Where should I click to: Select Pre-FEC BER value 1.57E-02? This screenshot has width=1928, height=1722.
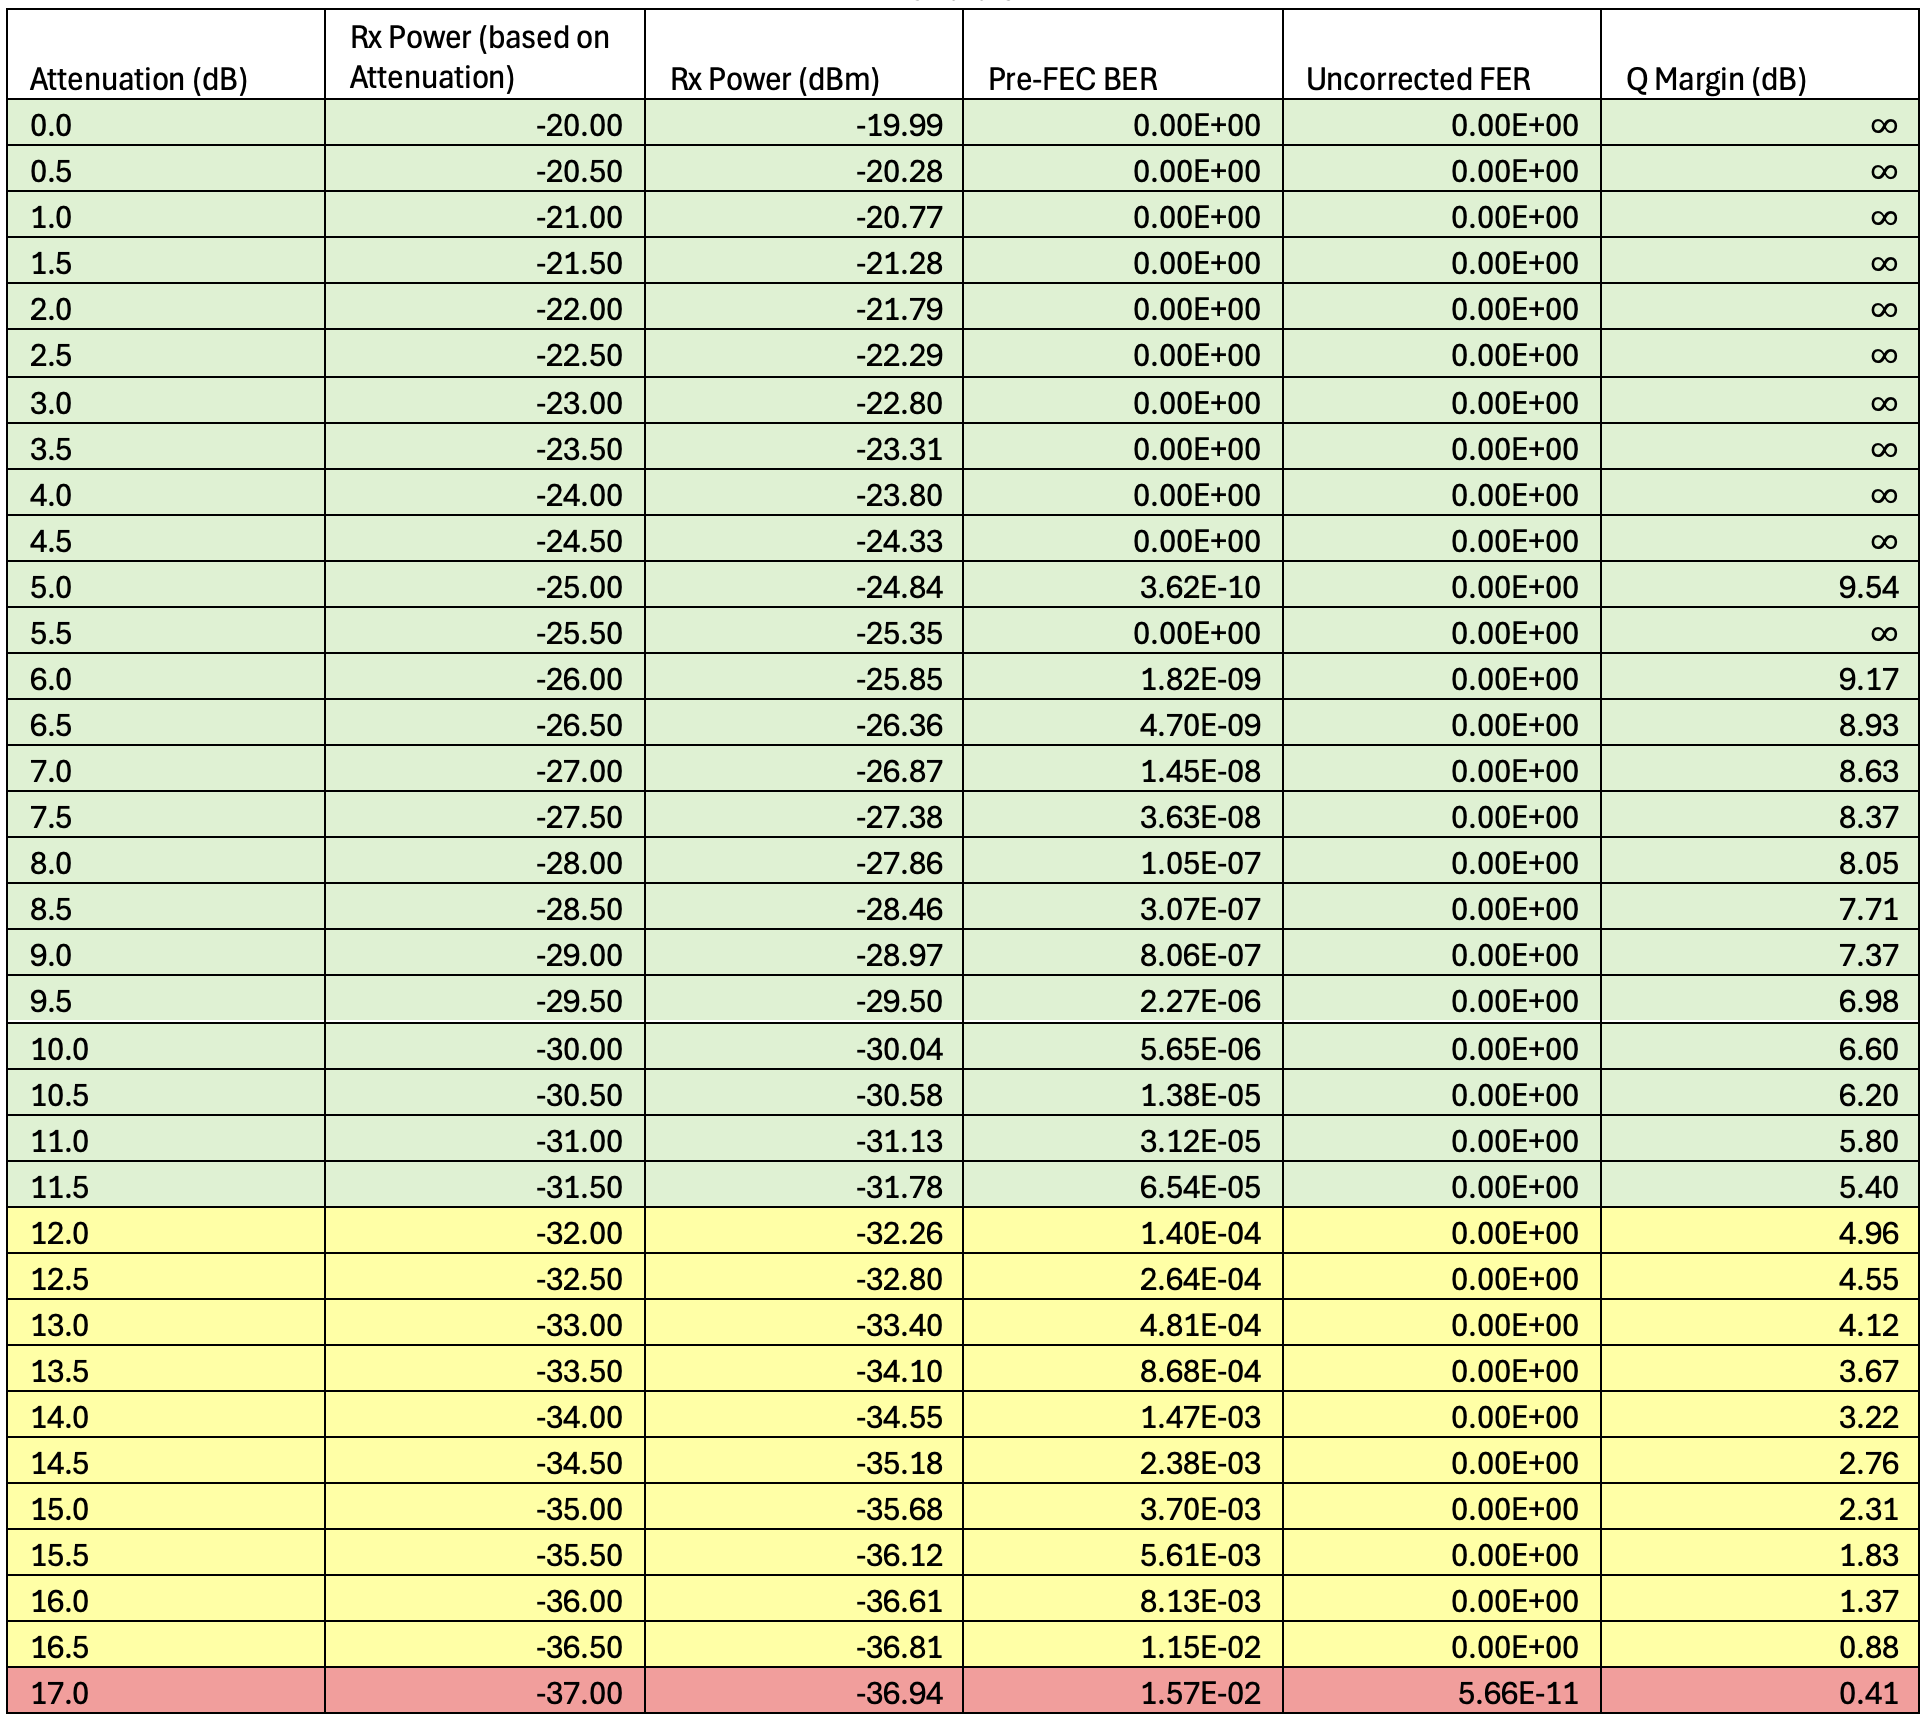(1123, 1691)
